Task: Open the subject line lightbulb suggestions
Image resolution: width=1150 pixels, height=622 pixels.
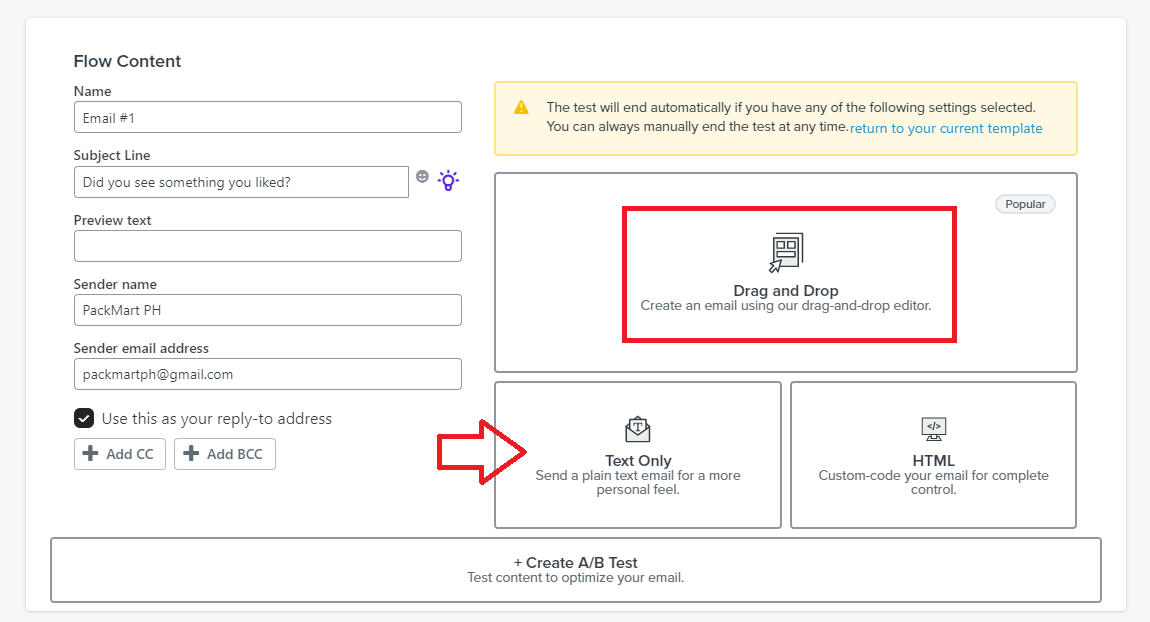Action: [448, 180]
